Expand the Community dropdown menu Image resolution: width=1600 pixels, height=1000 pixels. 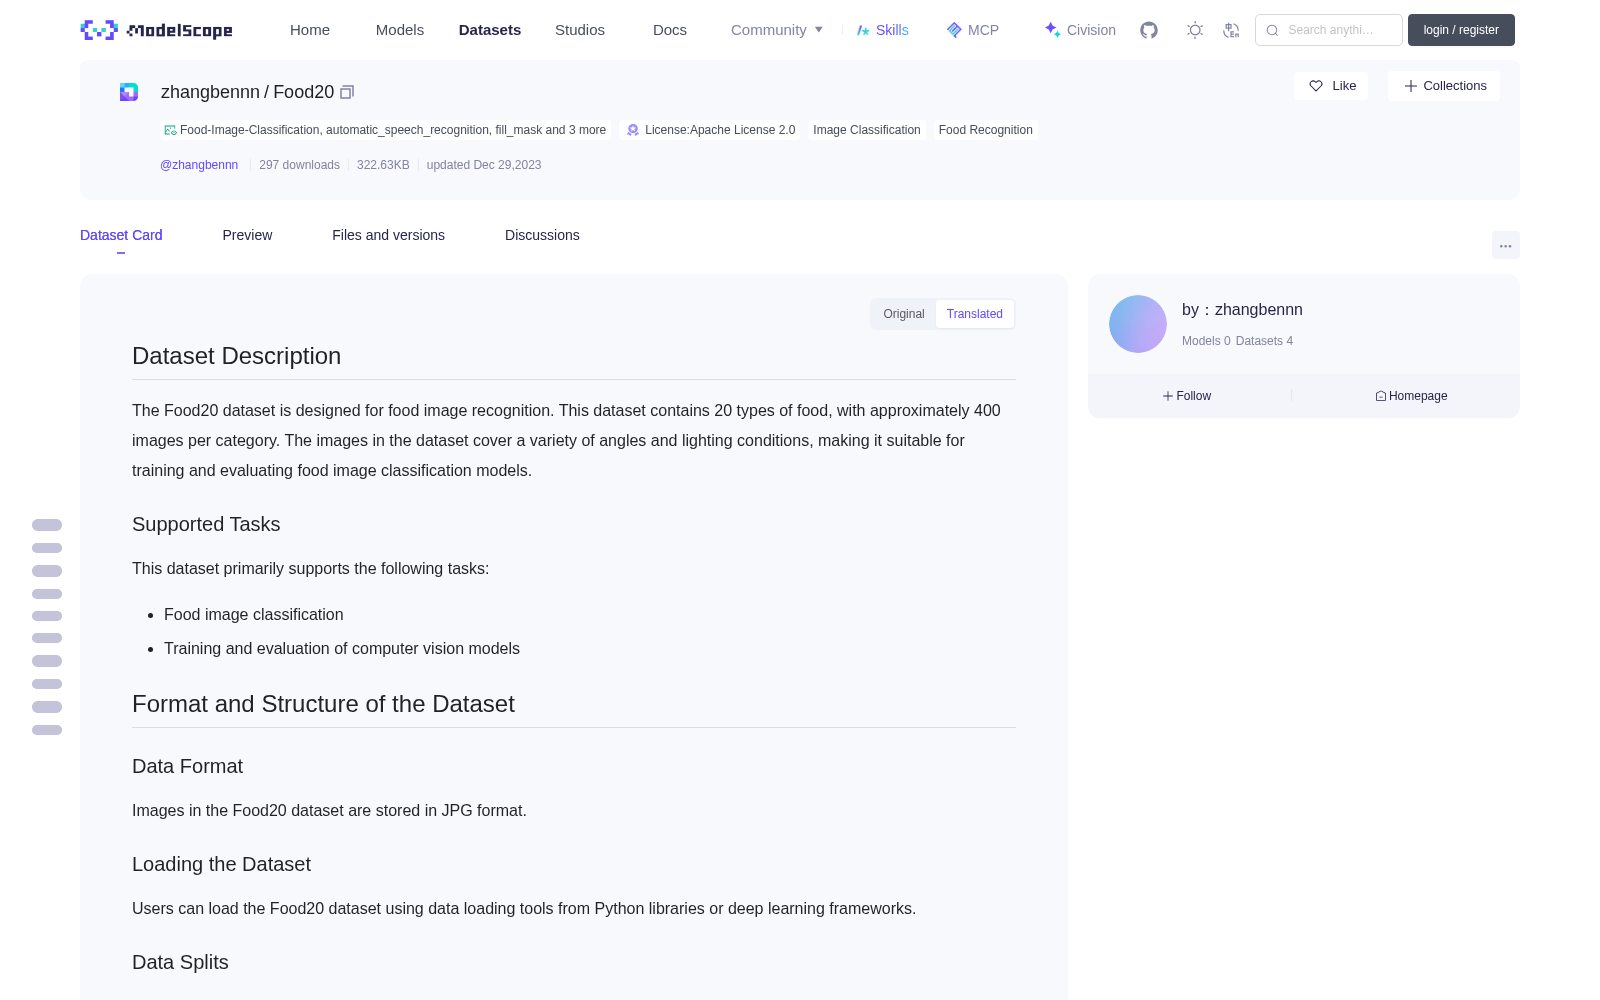[x=777, y=30]
